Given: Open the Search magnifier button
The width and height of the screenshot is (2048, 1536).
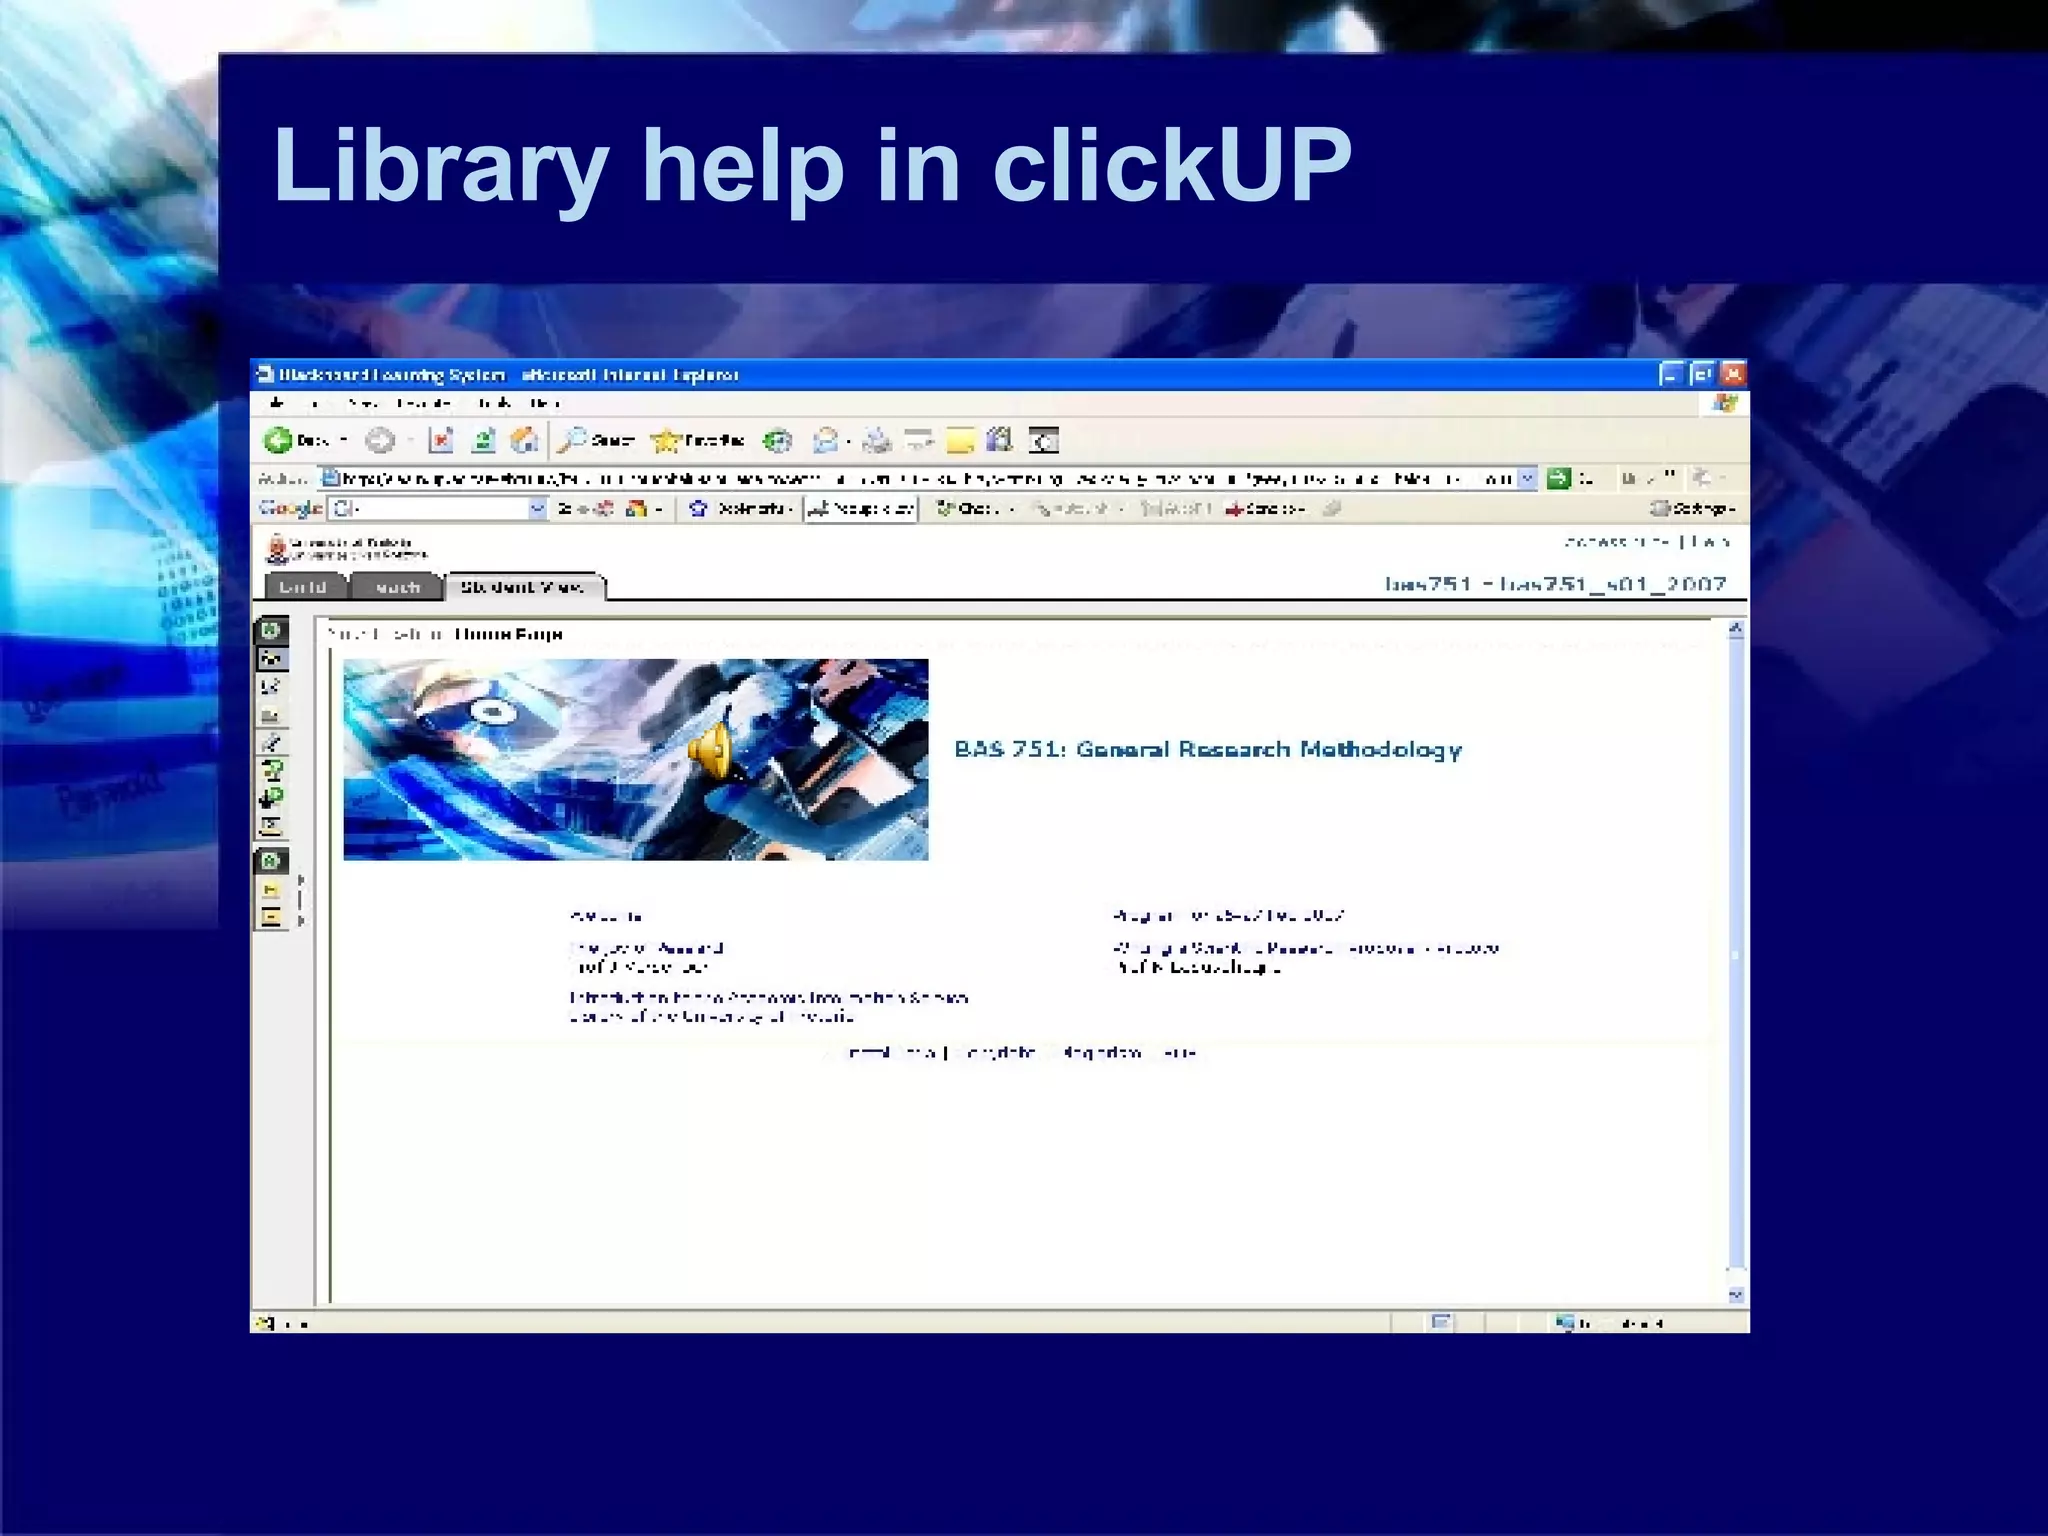Looking at the screenshot, I should point(597,440).
